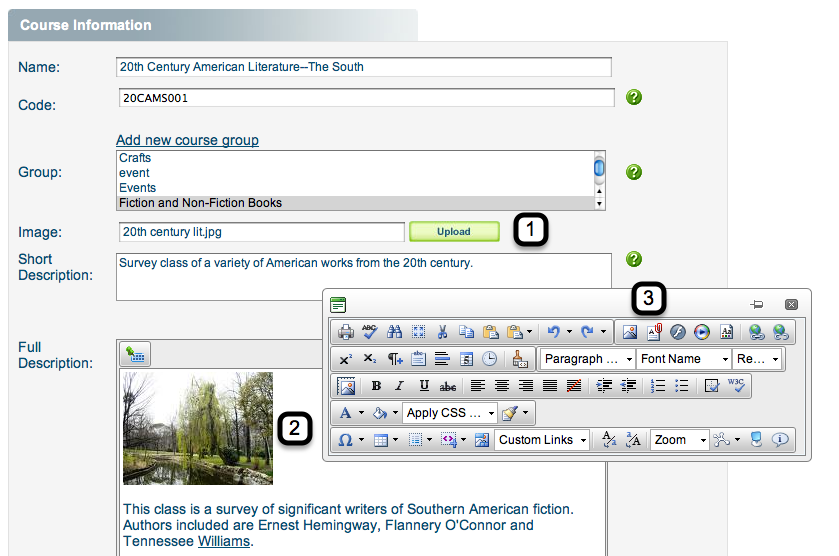This screenshot has width=839, height=556.
Task: Click the Add new course group link
Action: coord(187,140)
